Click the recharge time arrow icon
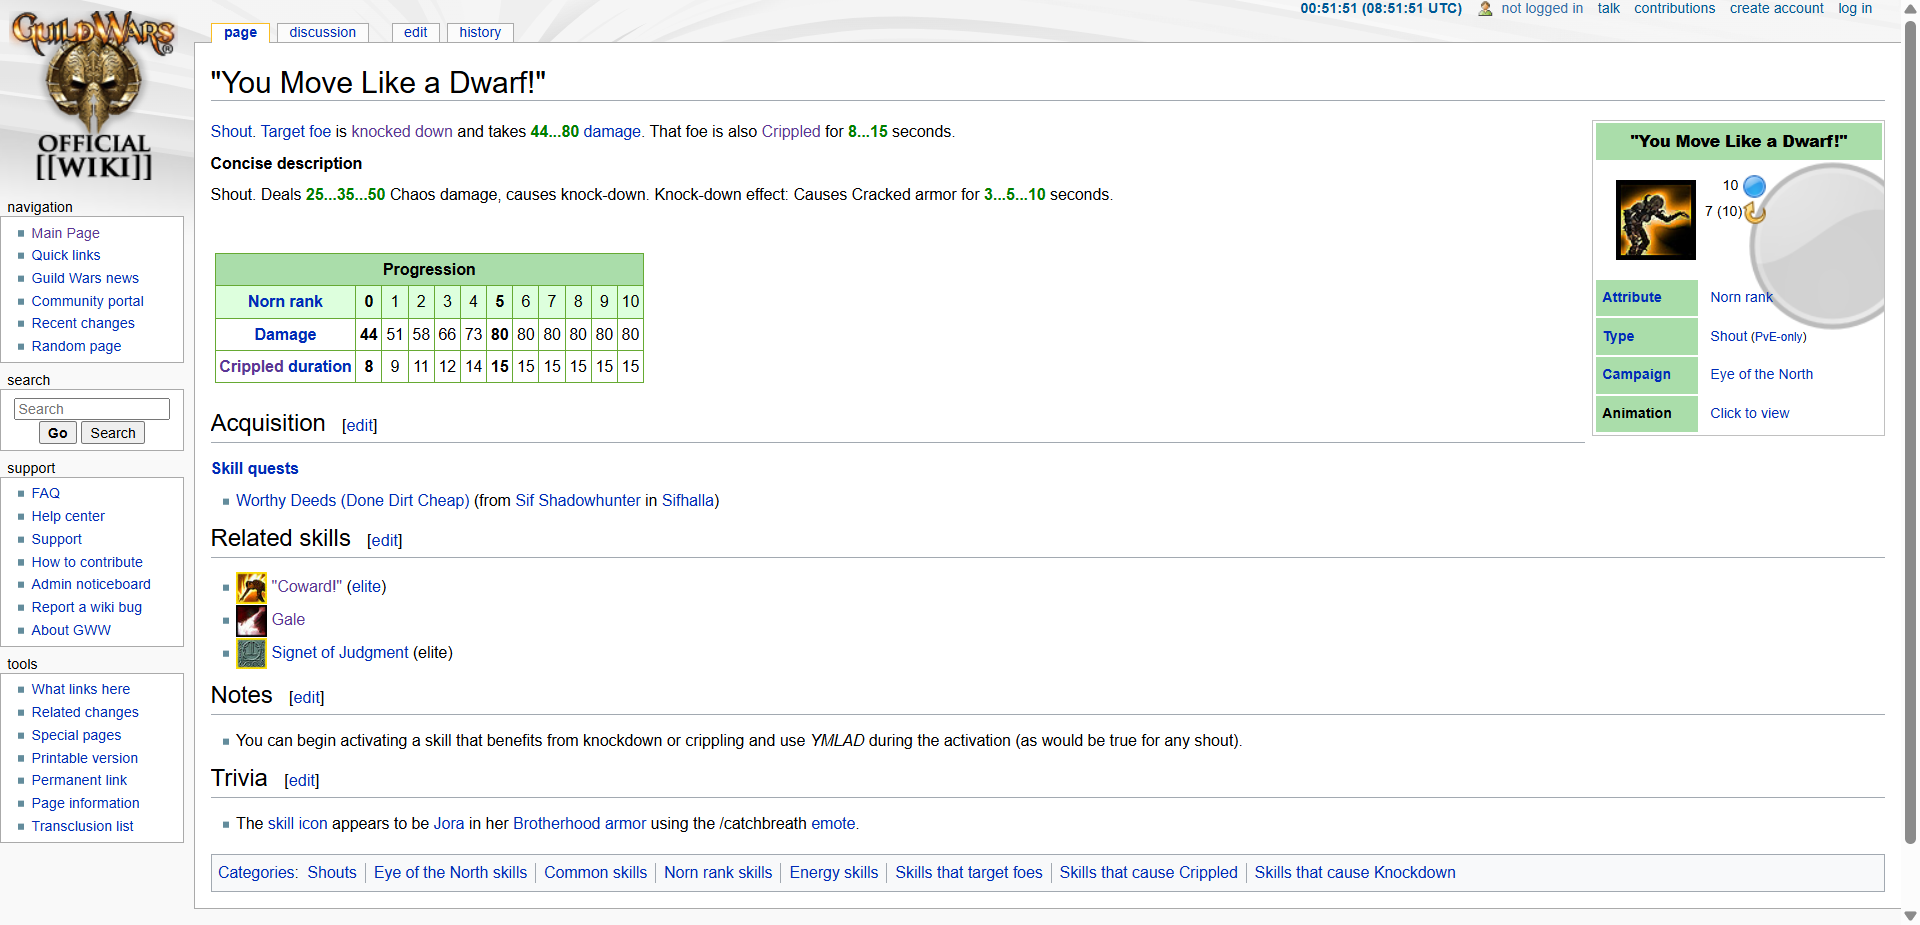This screenshot has width=1920, height=925. pos(1755,212)
